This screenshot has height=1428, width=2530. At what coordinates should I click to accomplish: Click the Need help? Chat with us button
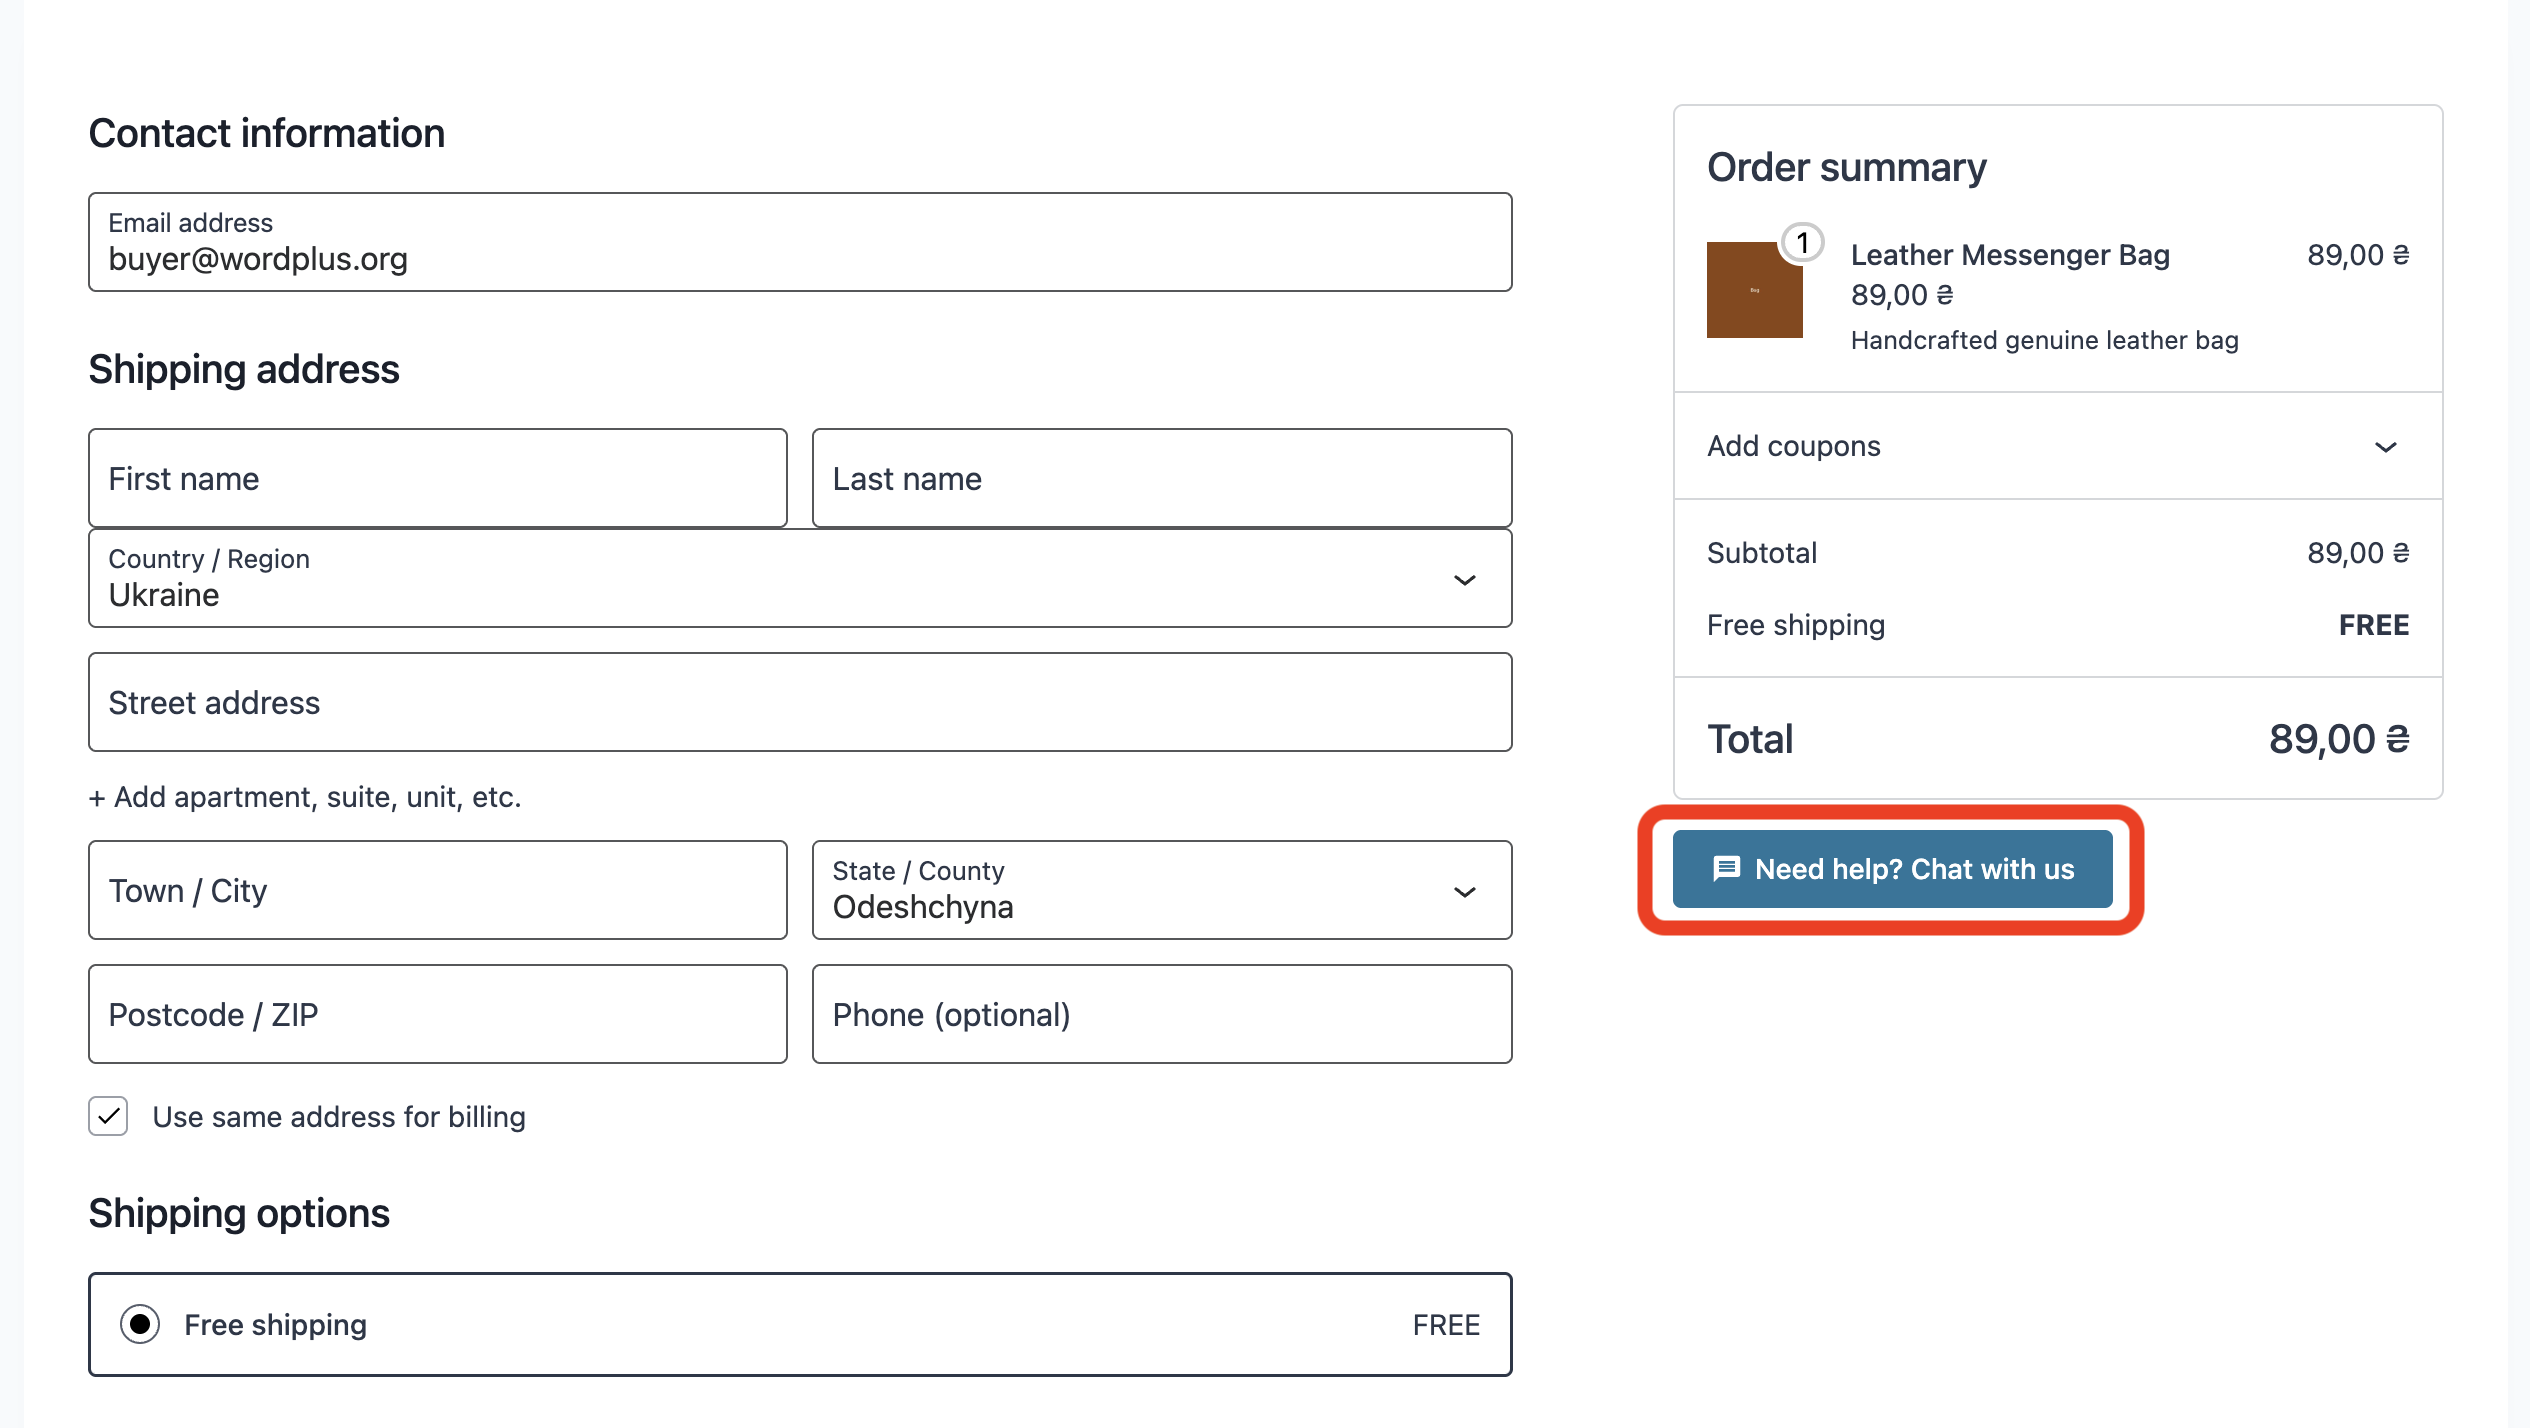click(x=1892, y=869)
